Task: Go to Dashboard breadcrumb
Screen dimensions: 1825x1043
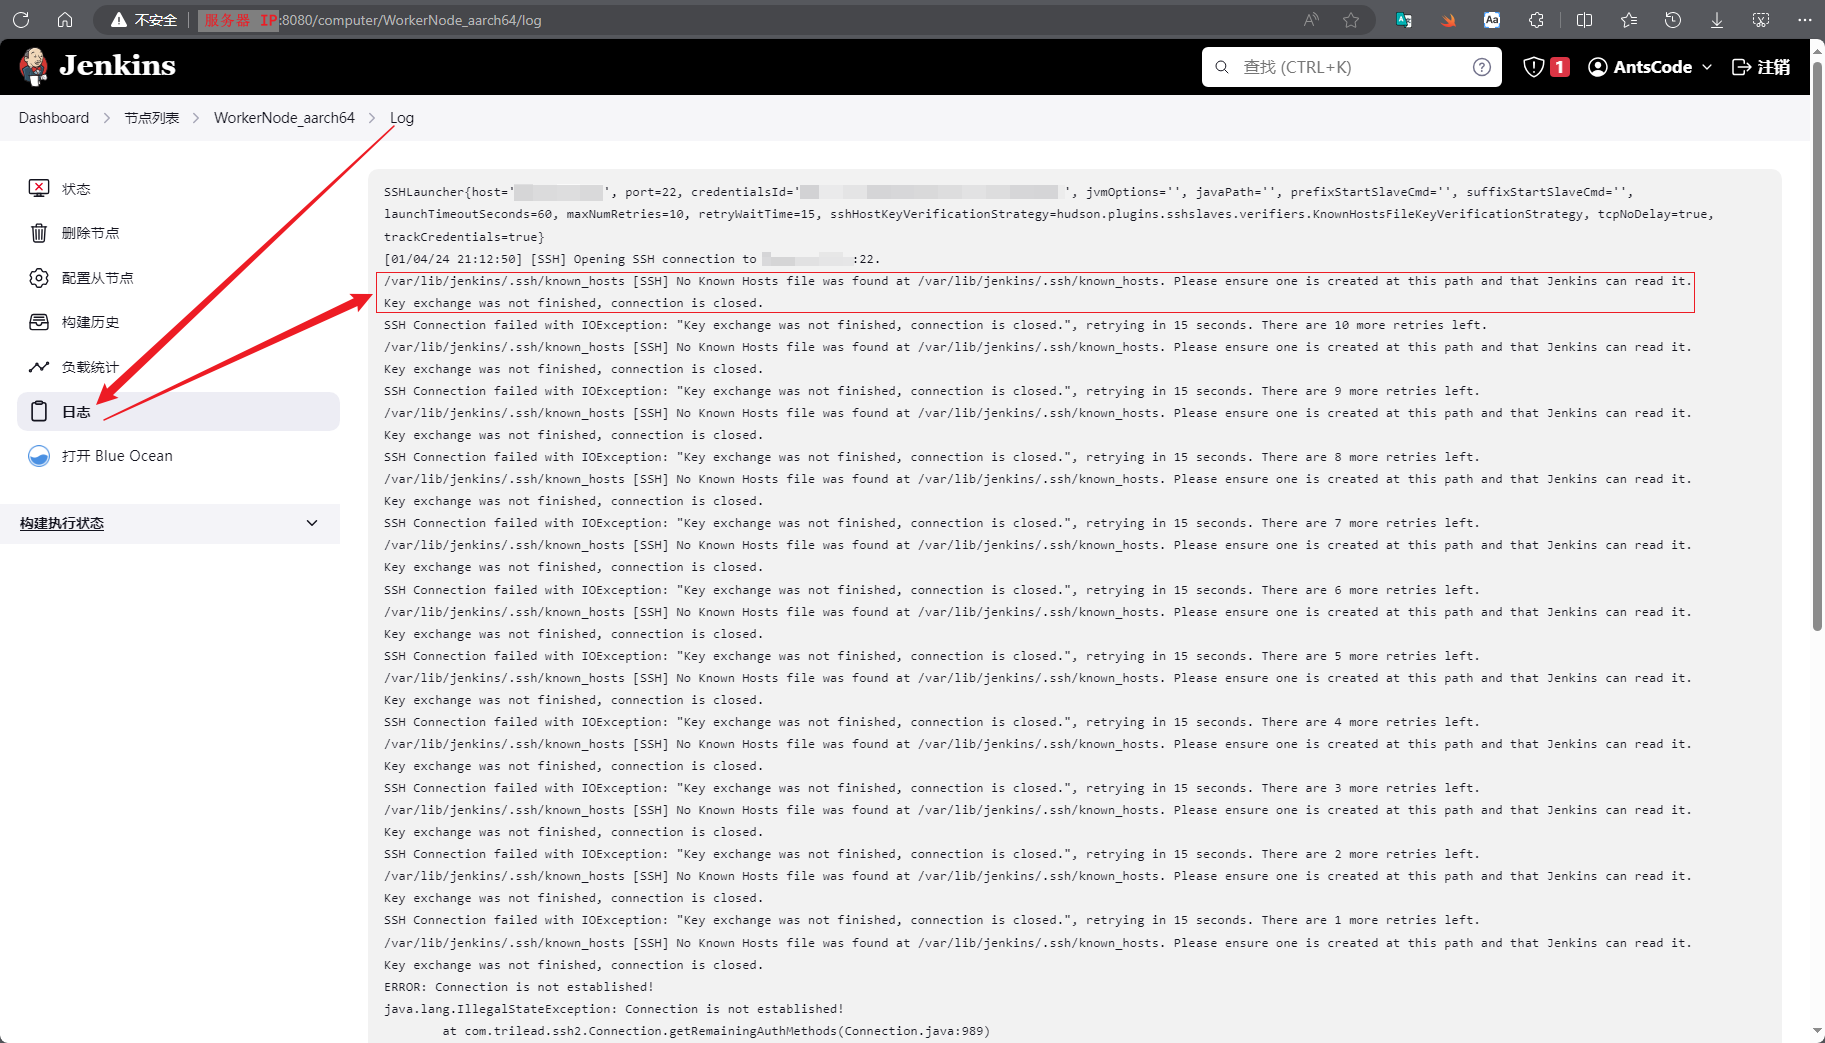Action: (x=54, y=118)
